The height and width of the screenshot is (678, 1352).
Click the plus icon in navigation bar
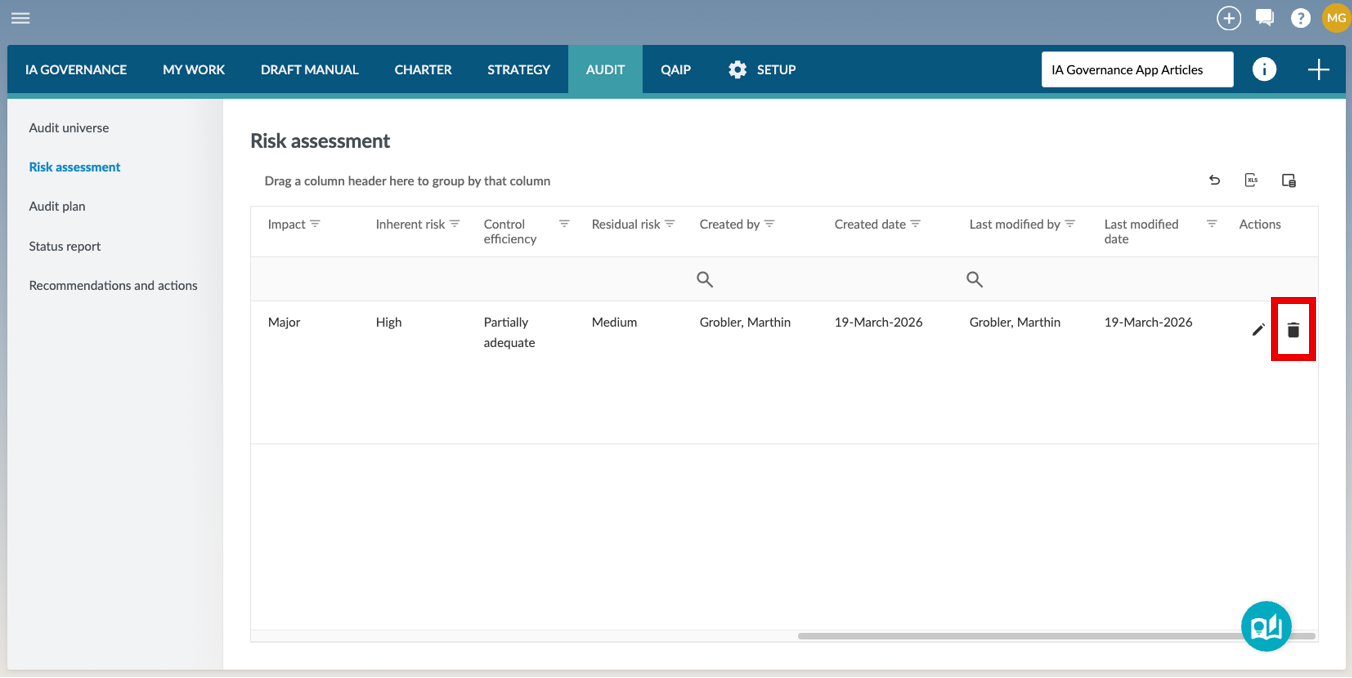1318,69
